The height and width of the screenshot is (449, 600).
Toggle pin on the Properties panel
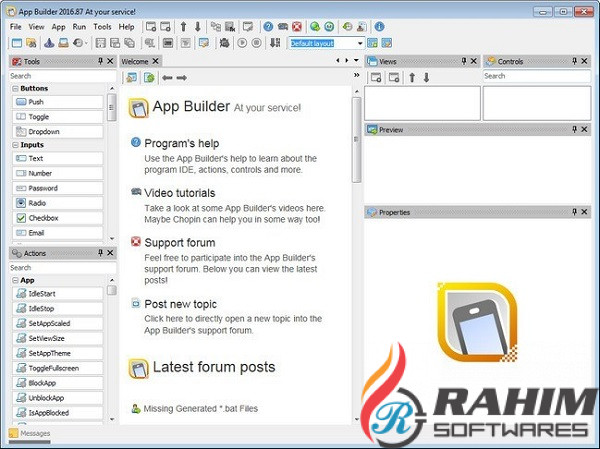574,212
